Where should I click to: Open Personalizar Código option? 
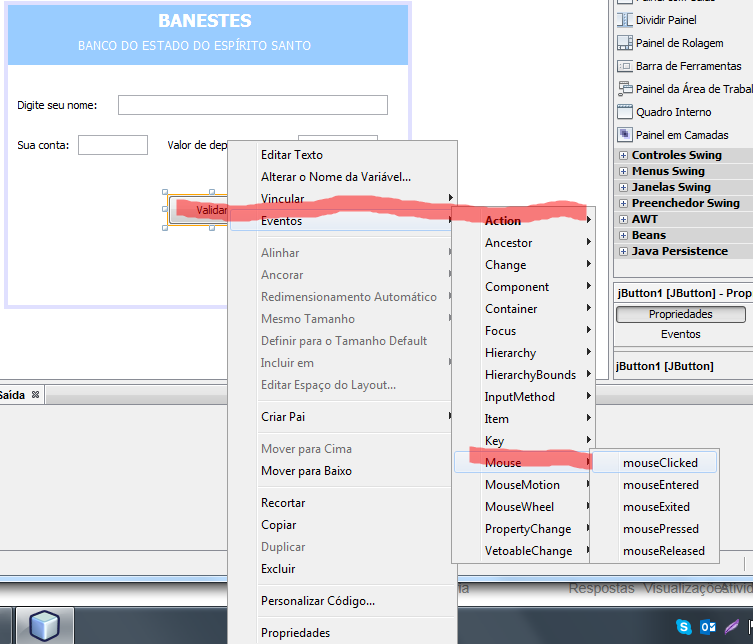click(342, 601)
